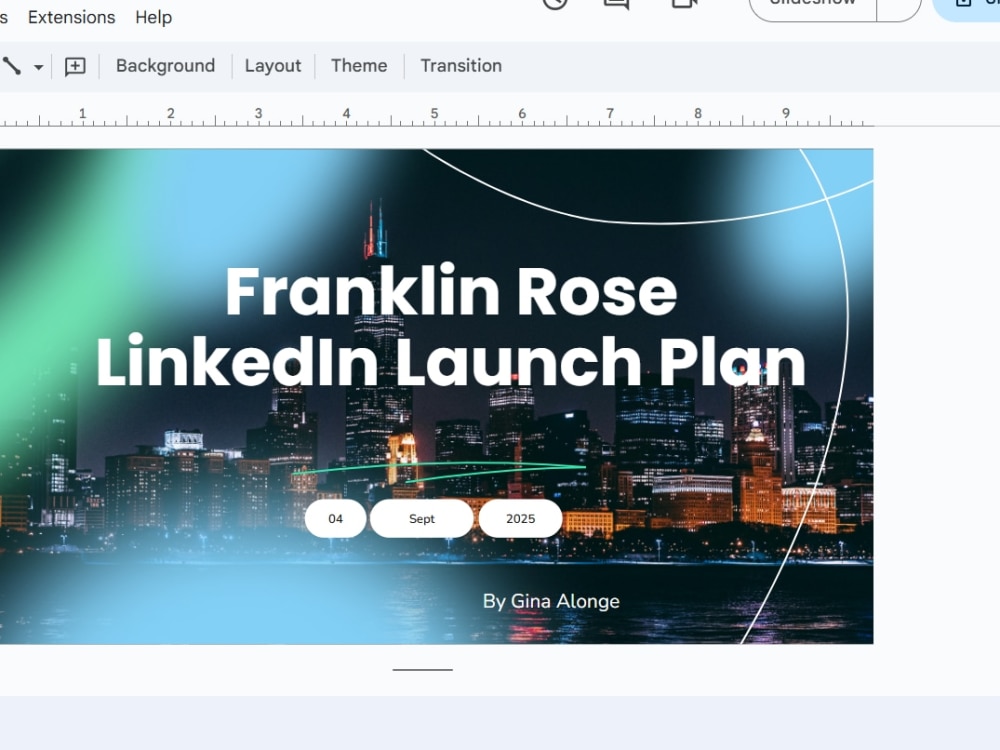The image size is (1000, 750).
Task: Open the Help menu
Action: tap(154, 17)
